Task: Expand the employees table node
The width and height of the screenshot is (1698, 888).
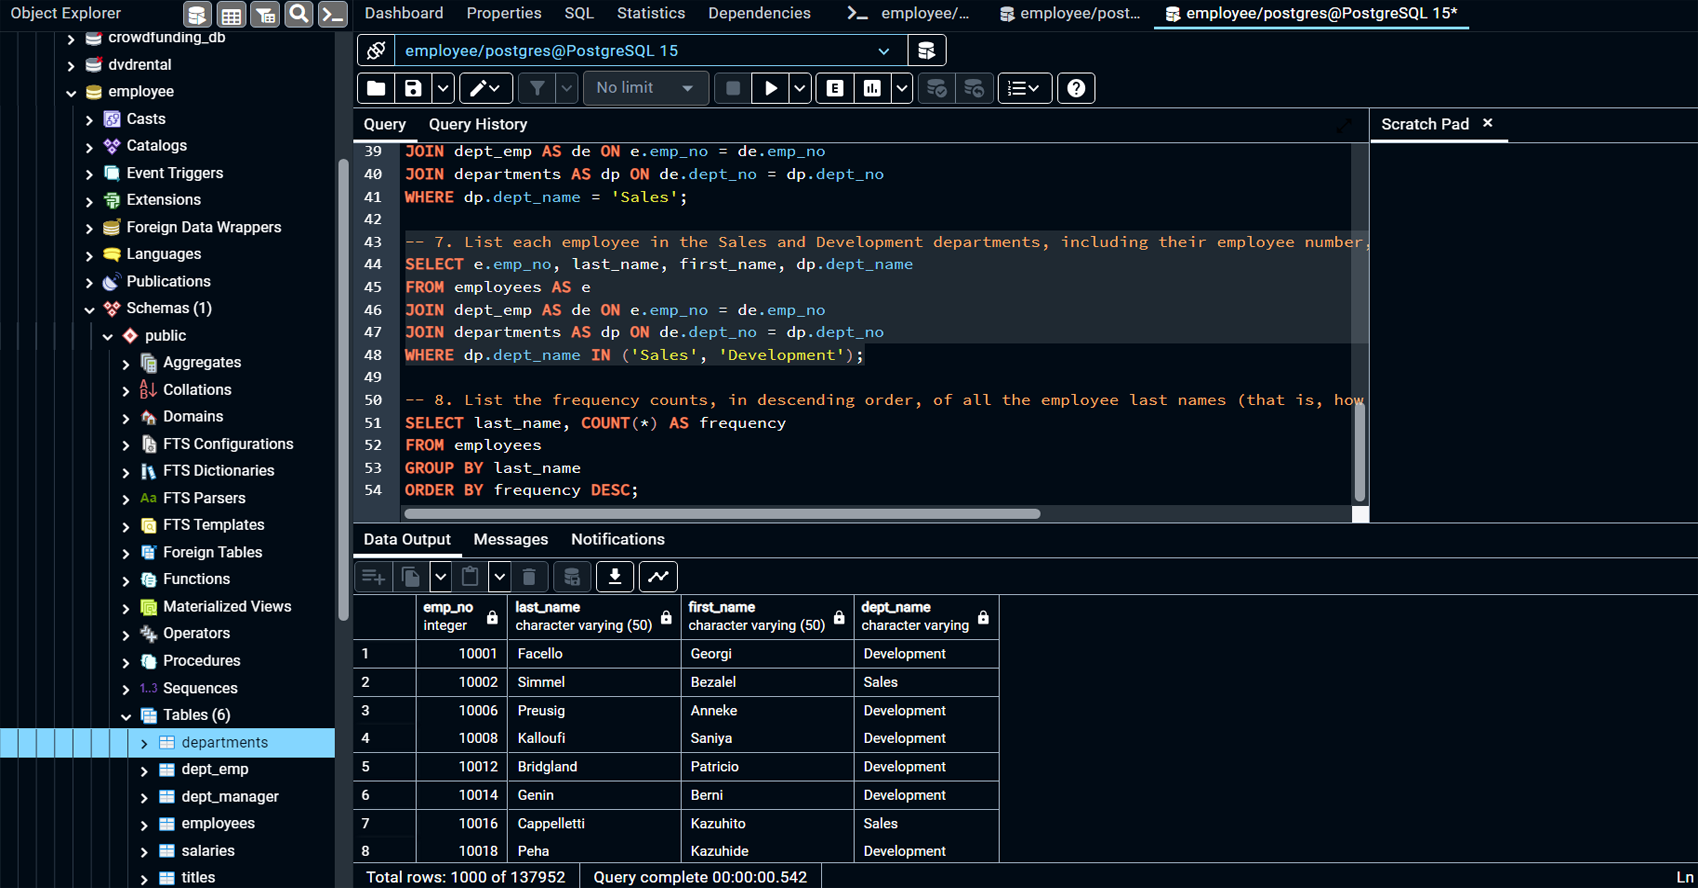Action: tap(144, 825)
